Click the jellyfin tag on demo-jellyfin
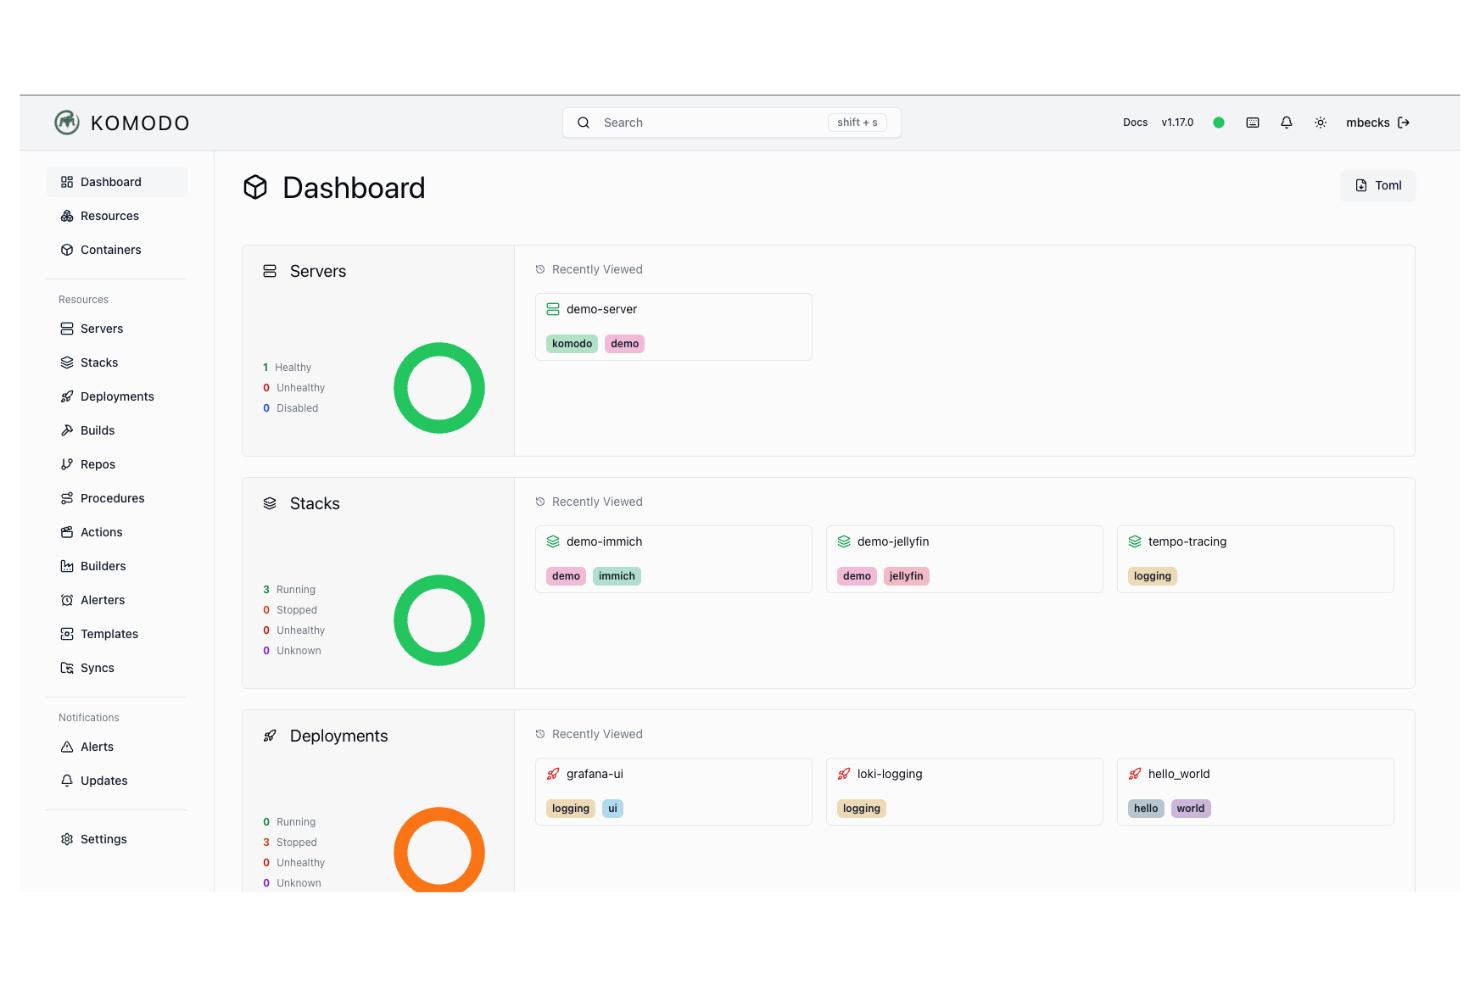 click(906, 576)
